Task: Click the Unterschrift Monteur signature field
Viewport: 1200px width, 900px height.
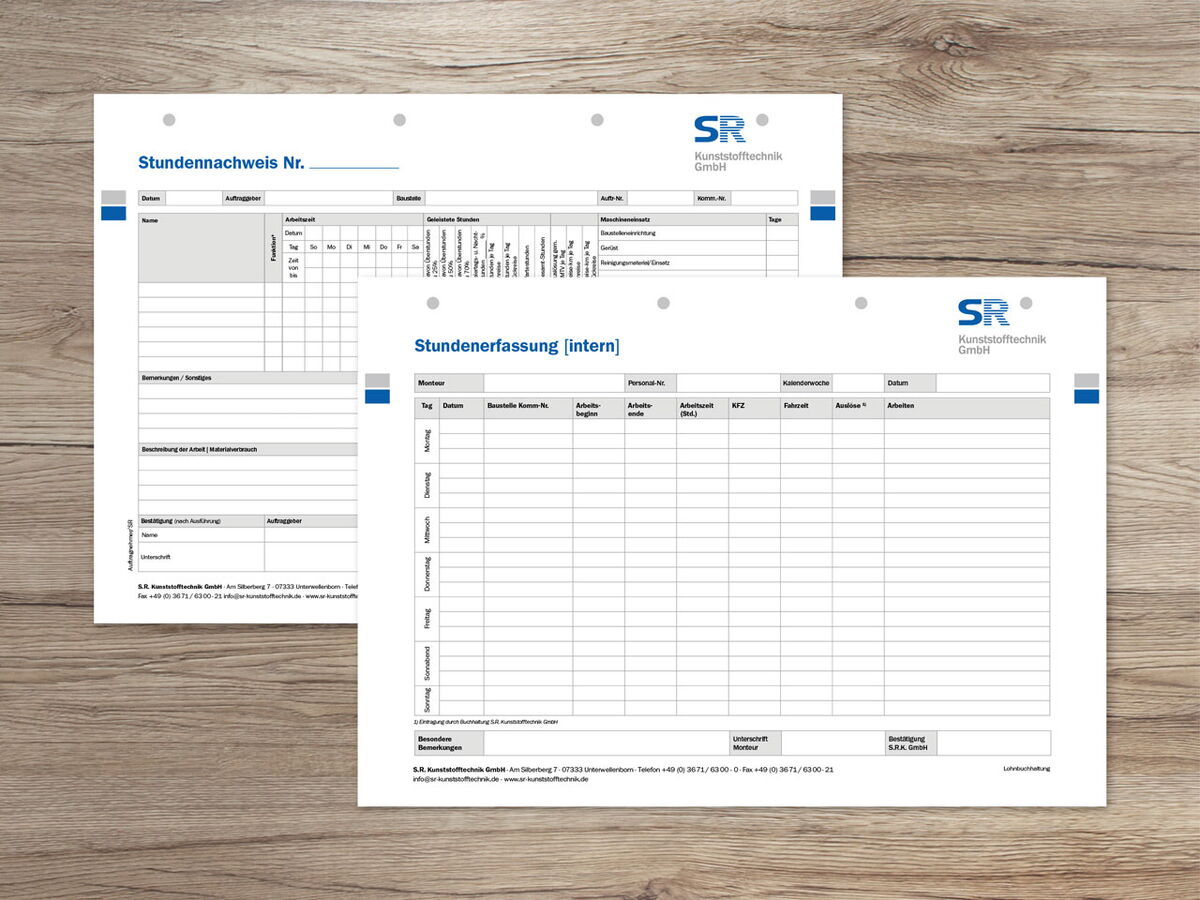Action: click(831, 743)
